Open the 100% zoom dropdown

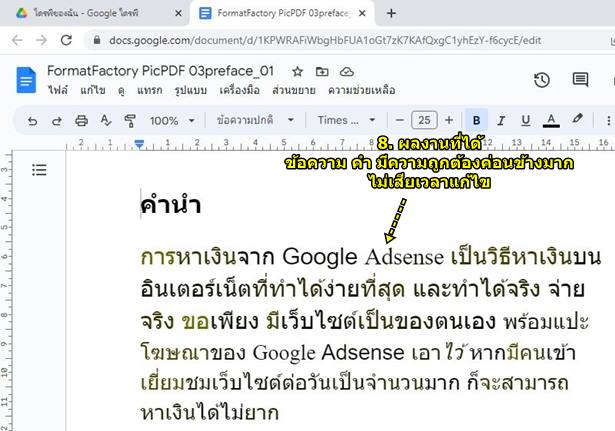(172, 120)
